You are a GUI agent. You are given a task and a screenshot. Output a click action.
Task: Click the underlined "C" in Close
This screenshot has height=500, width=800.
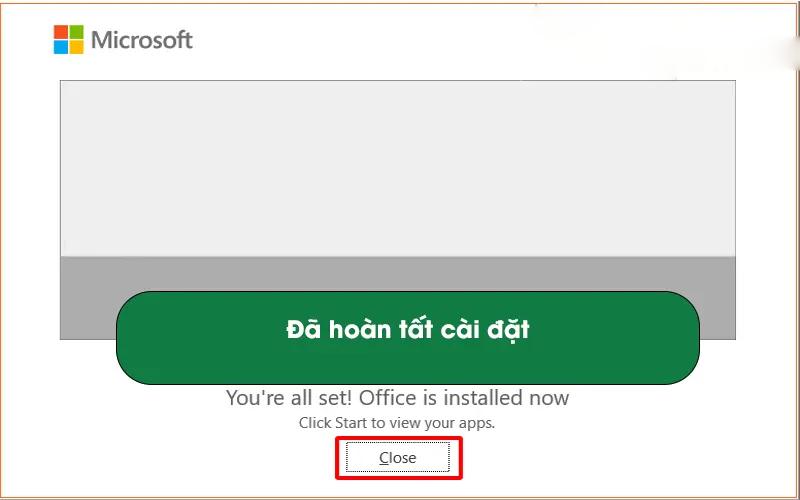point(385,458)
